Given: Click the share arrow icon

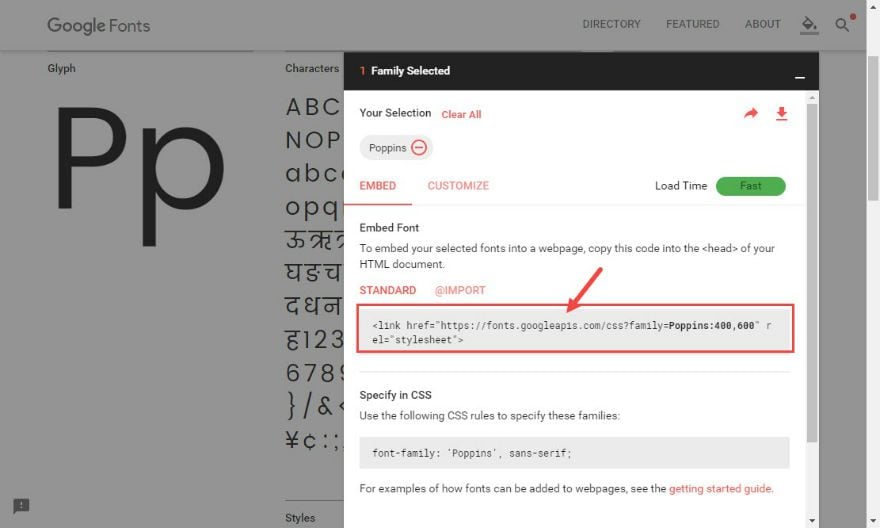Looking at the screenshot, I should [x=751, y=114].
